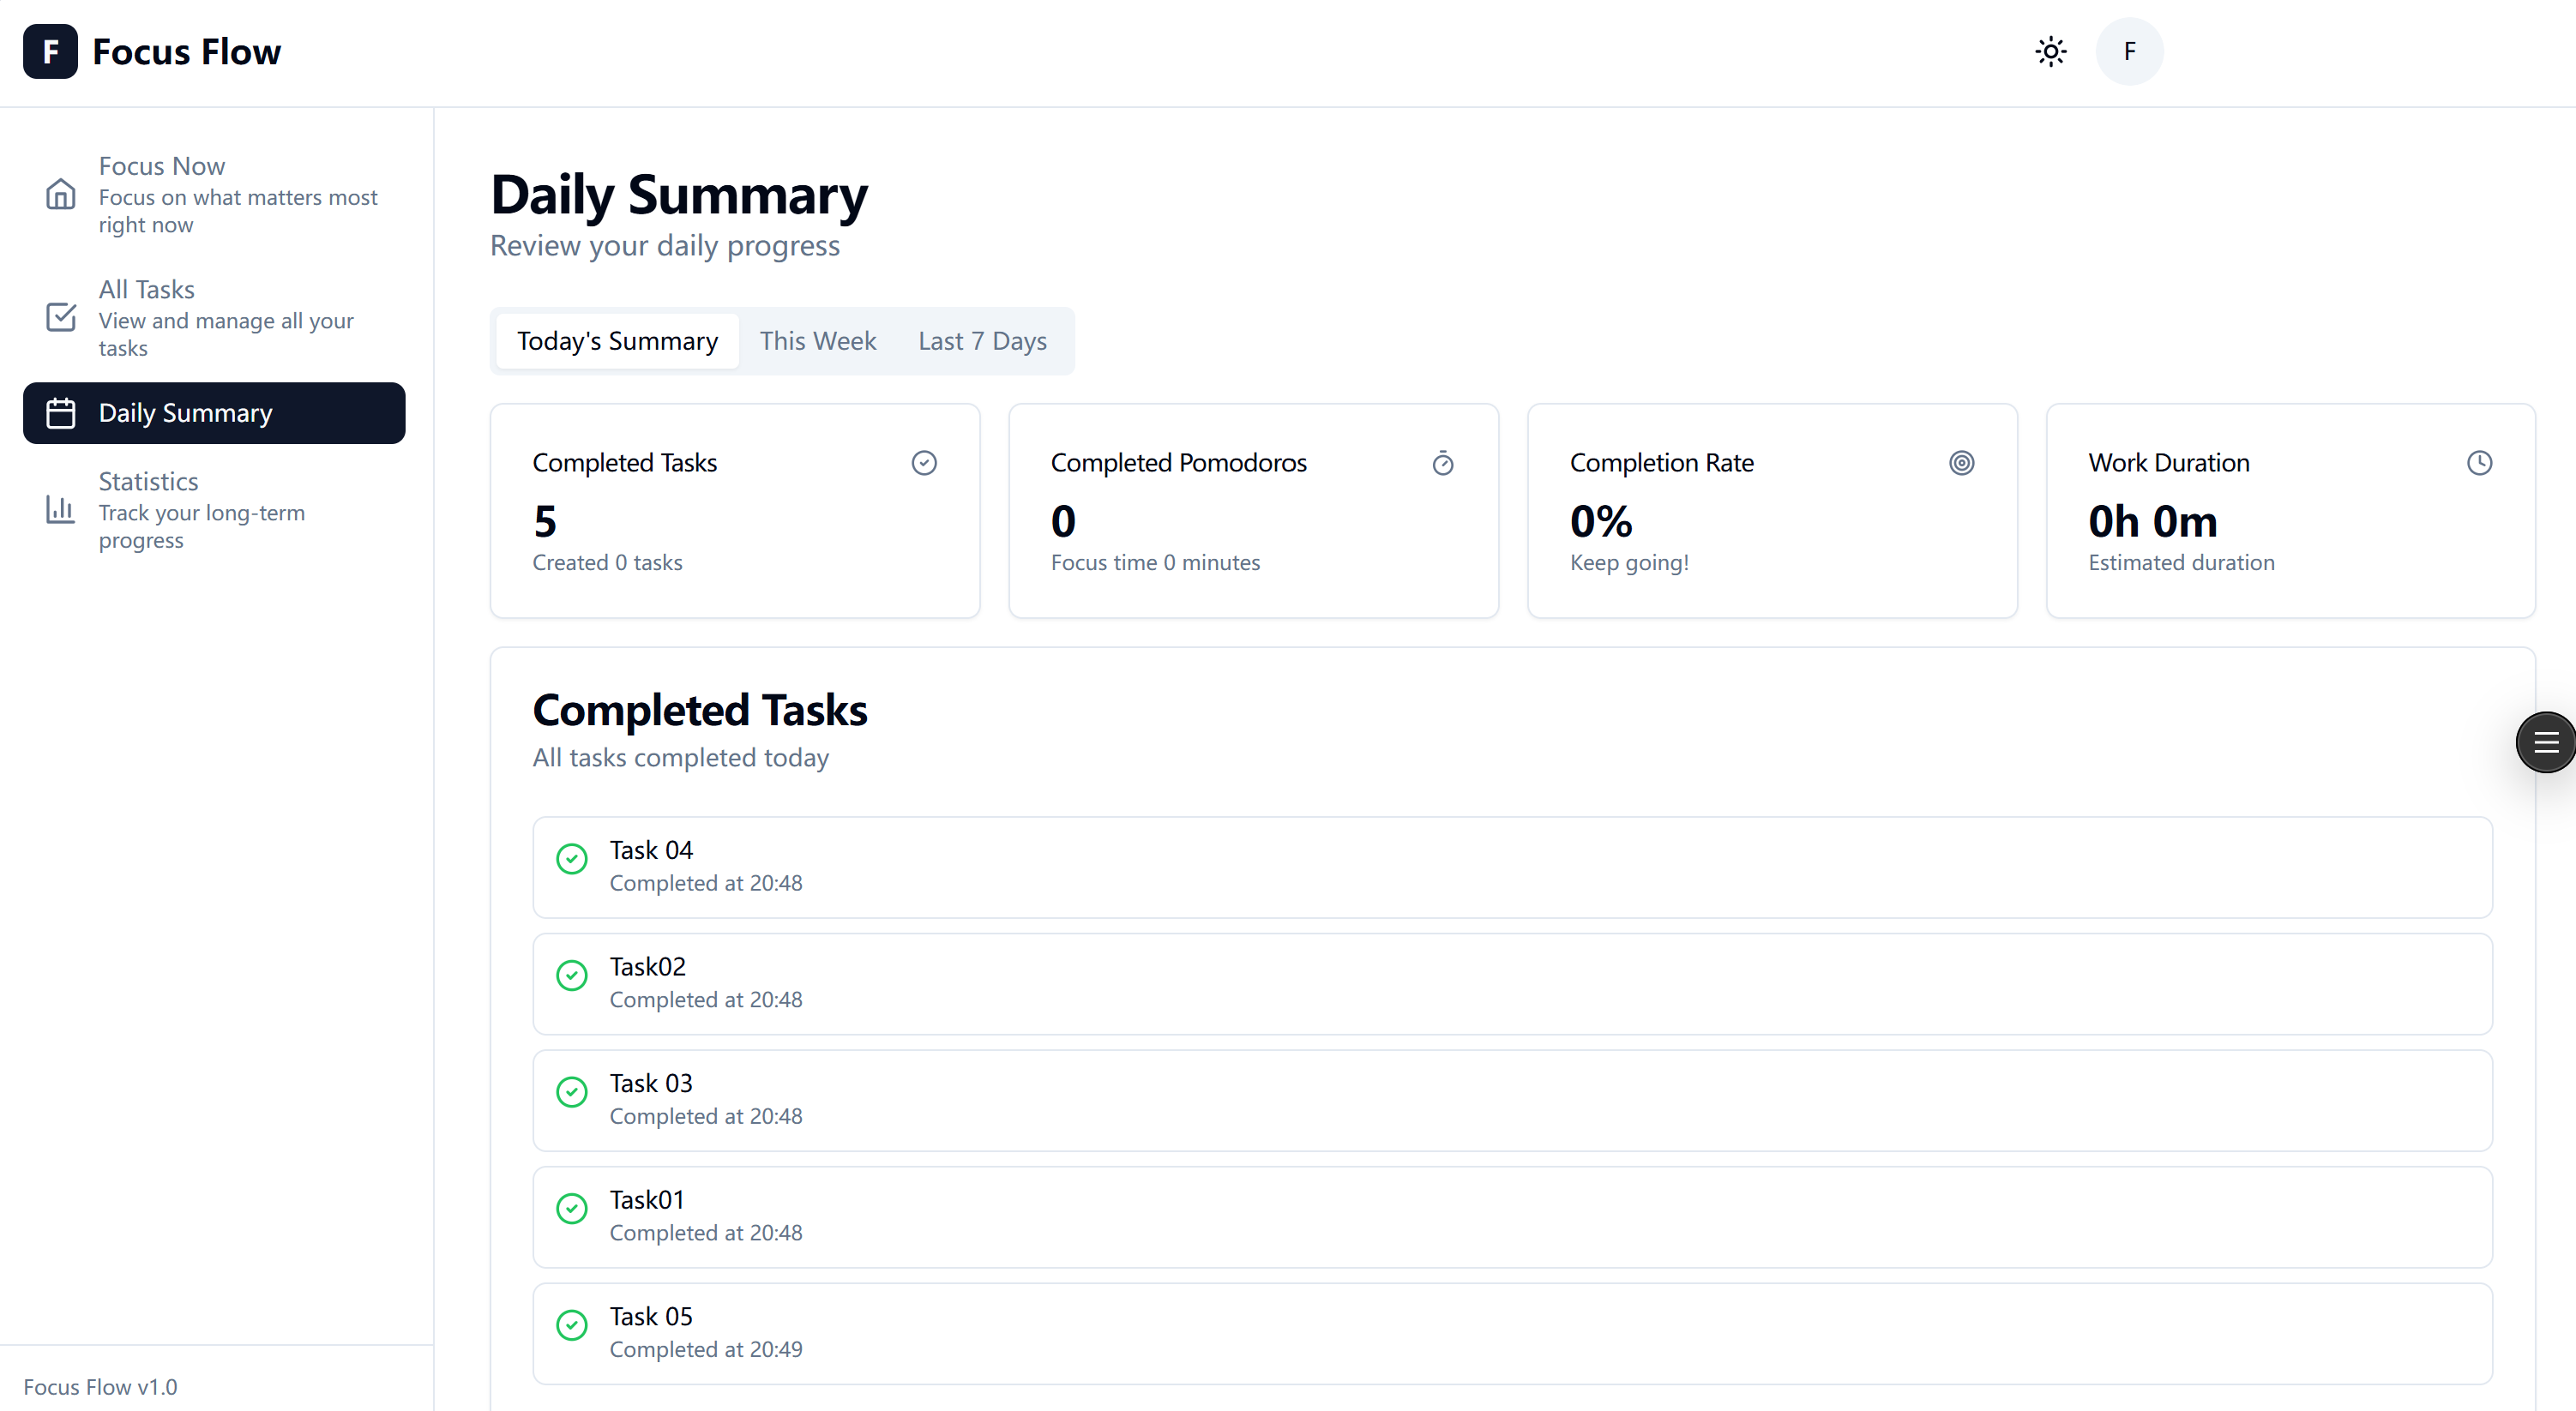The width and height of the screenshot is (2576, 1411).
Task: Select the Today's Summary tab
Action: tap(617, 341)
